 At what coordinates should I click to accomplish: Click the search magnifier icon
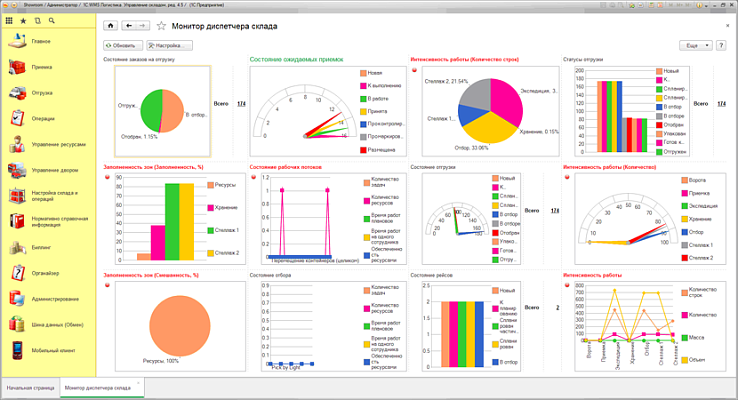51,20
